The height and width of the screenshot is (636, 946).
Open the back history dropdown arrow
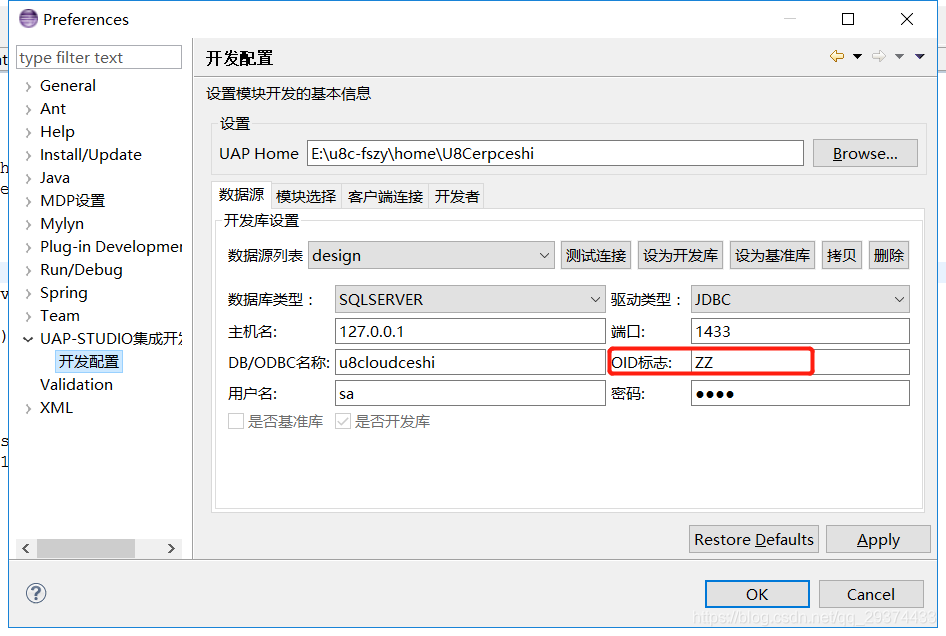857,56
